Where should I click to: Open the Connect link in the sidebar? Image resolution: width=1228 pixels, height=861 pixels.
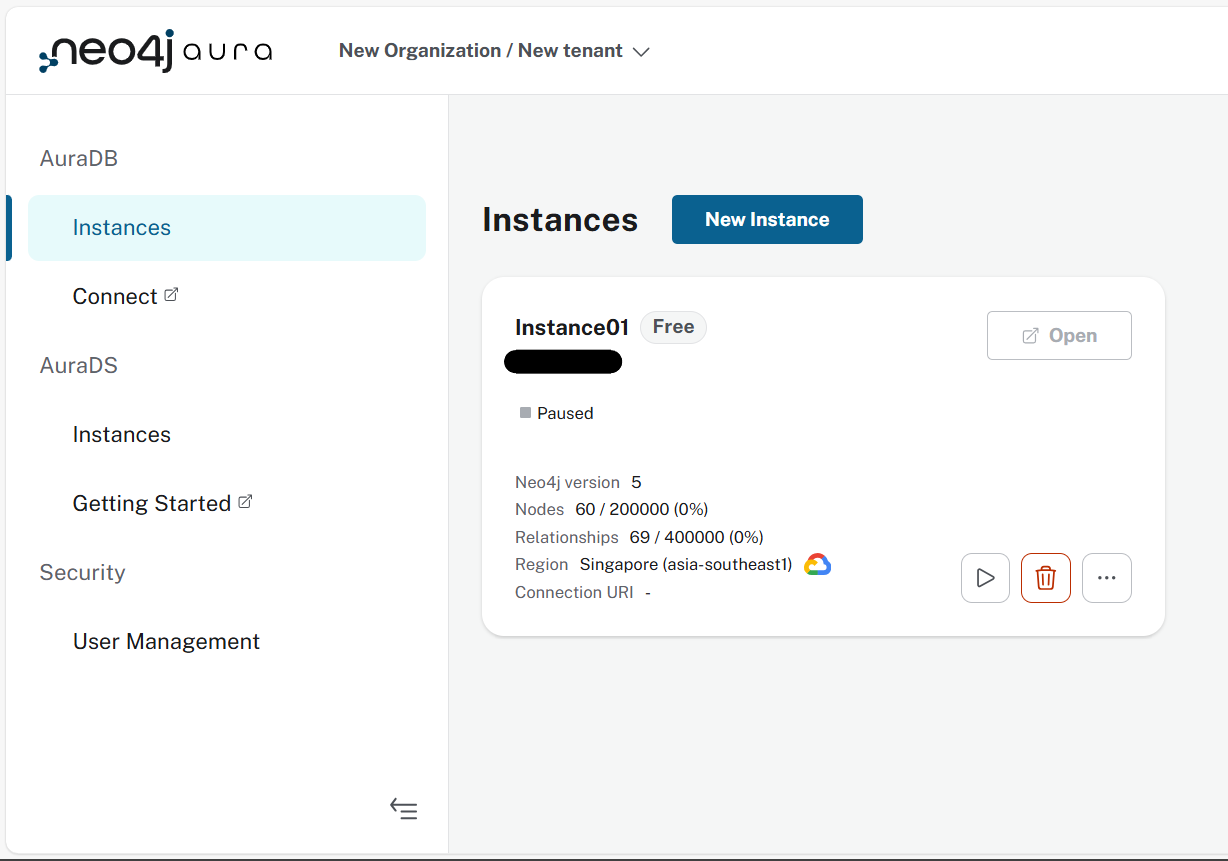(x=114, y=297)
